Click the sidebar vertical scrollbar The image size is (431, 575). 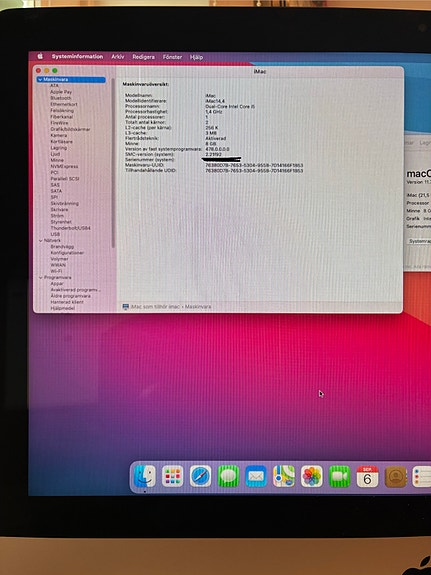pyautogui.click(x=113, y=163)
